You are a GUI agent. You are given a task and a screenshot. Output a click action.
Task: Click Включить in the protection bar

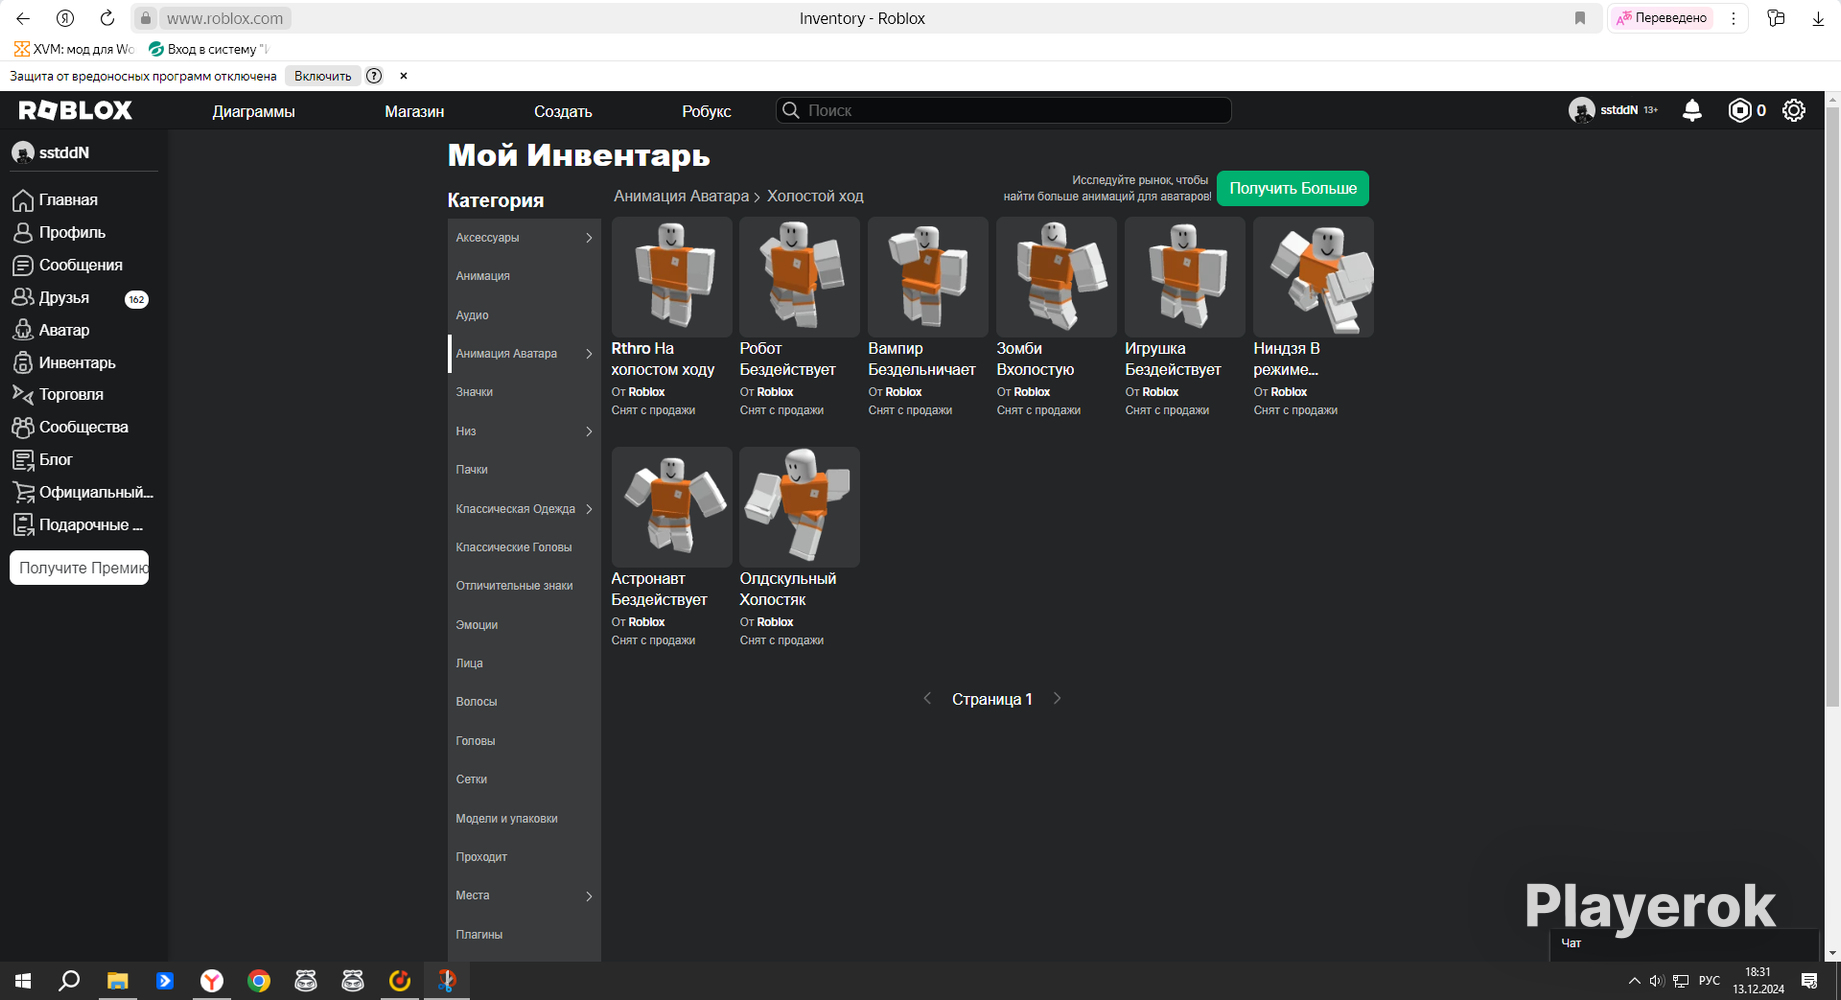(323, 76)
